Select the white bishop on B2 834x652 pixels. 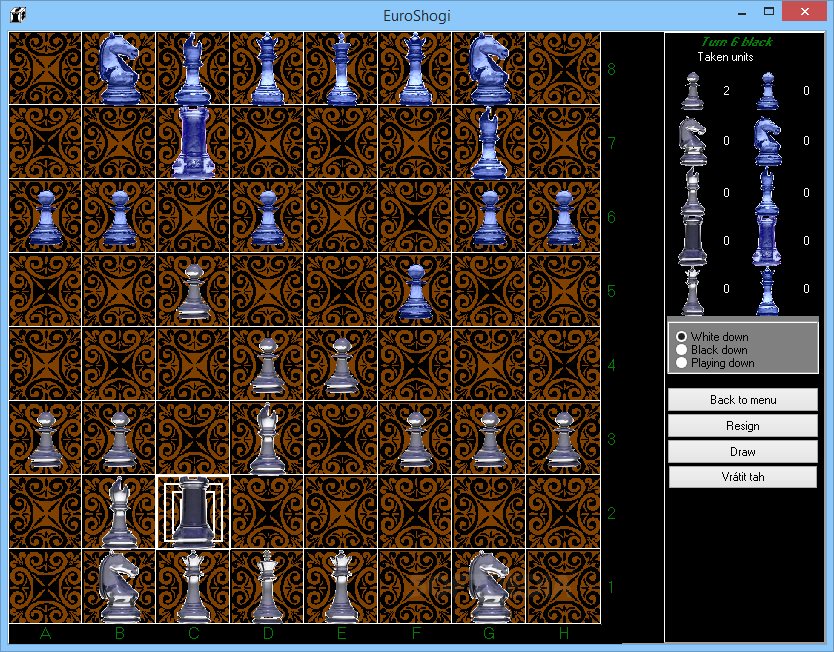(119, 512)
